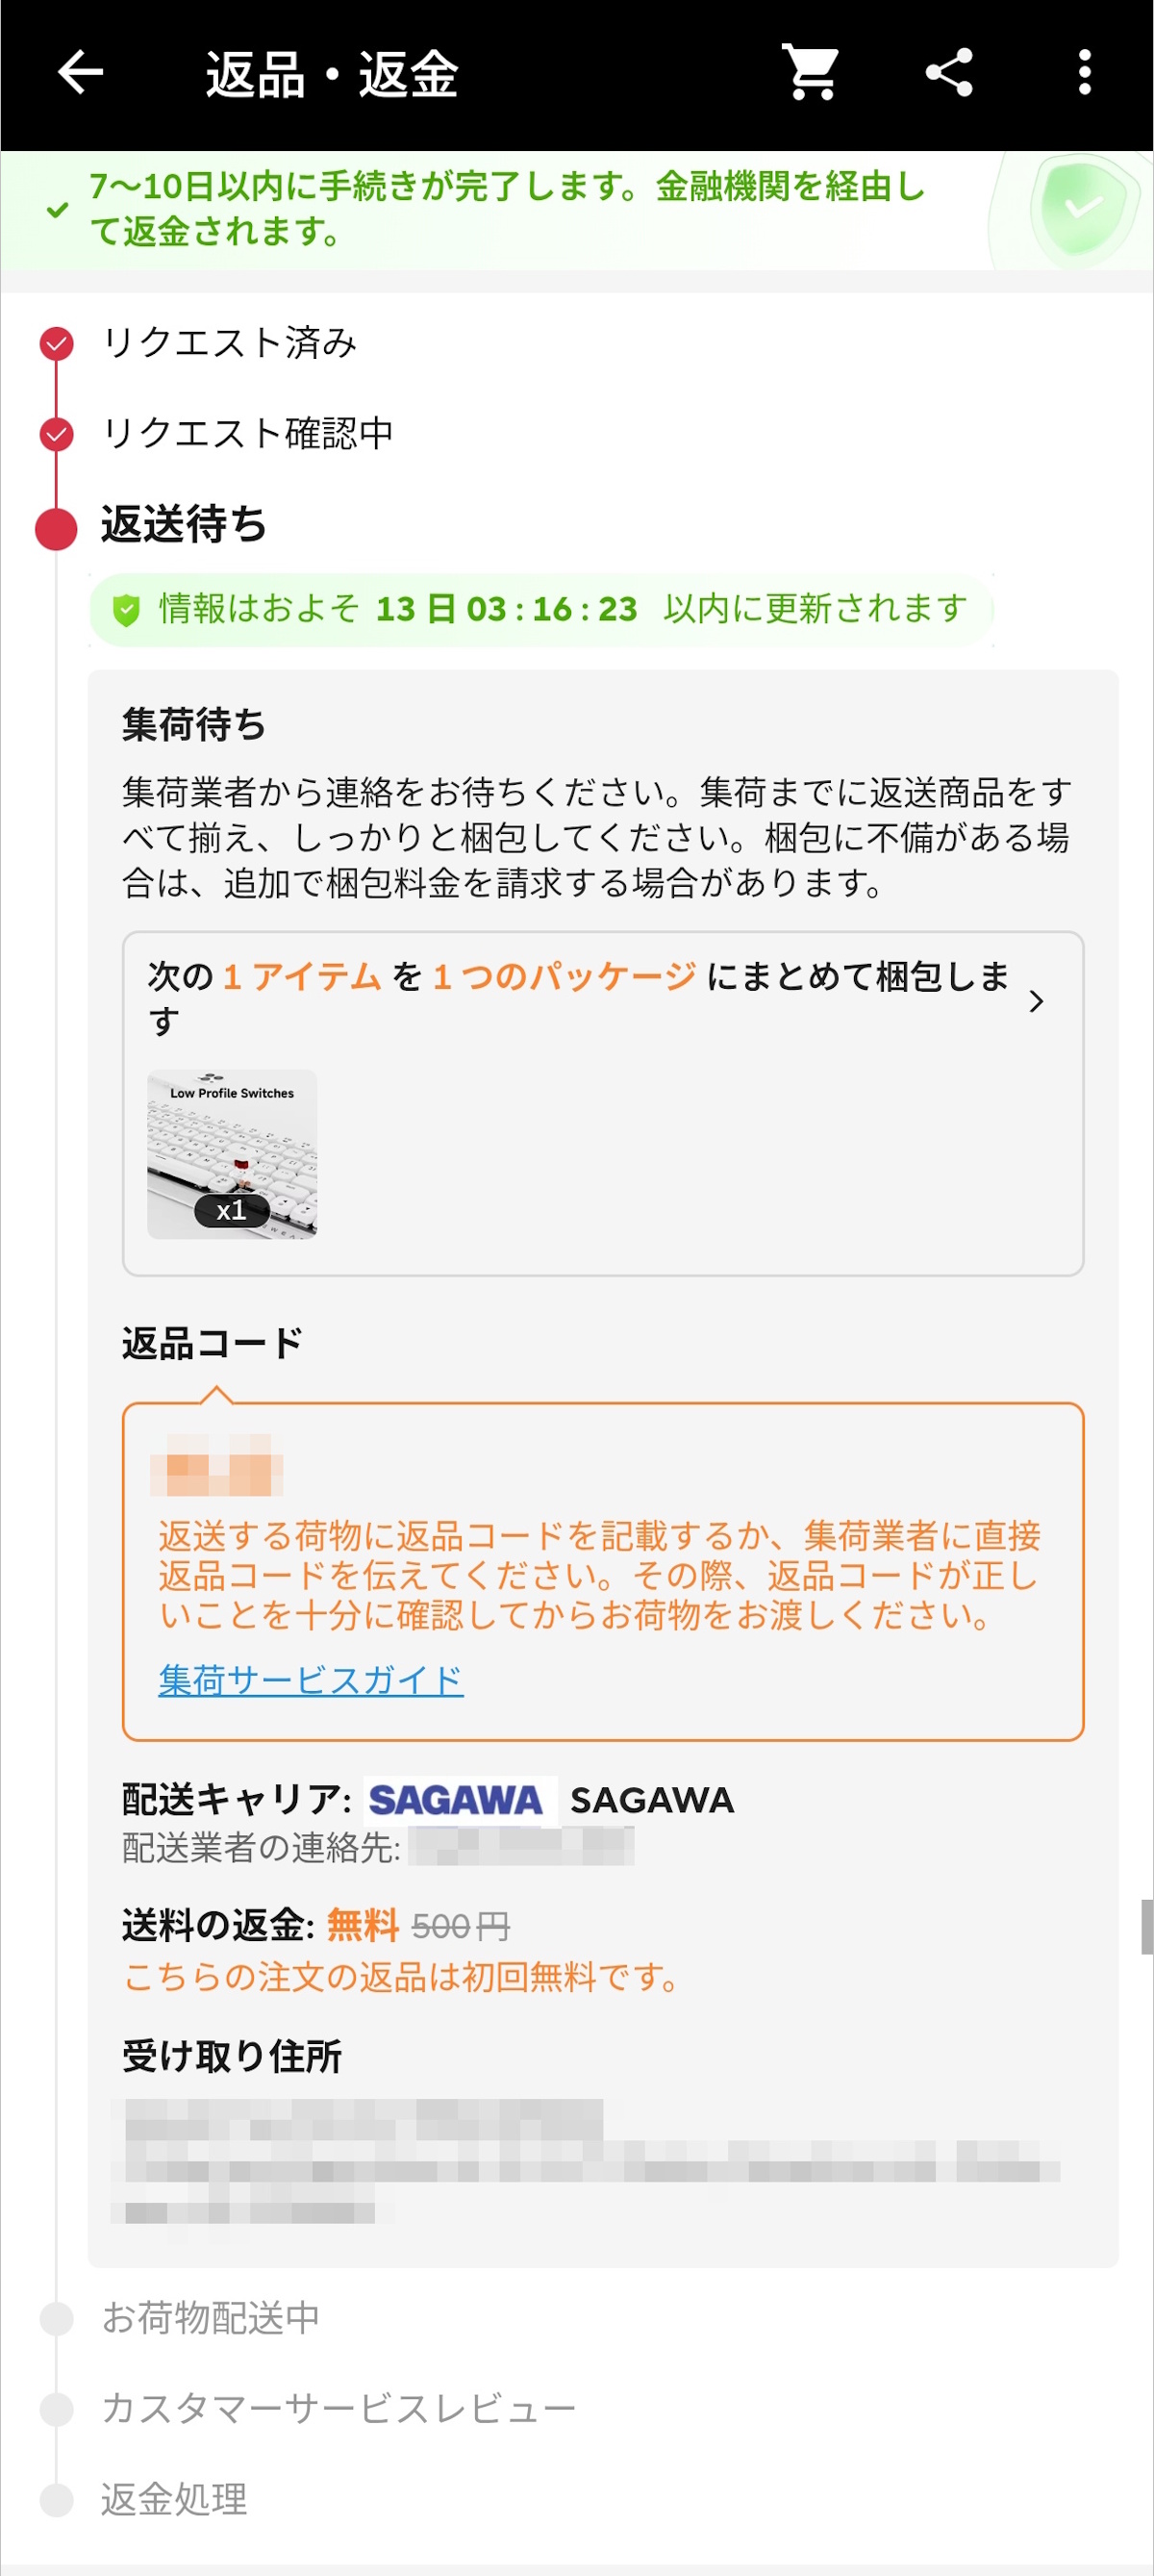
Task: Open the three-dot overflow menu
Action: pyautogui.click(x=1084, y=73)
